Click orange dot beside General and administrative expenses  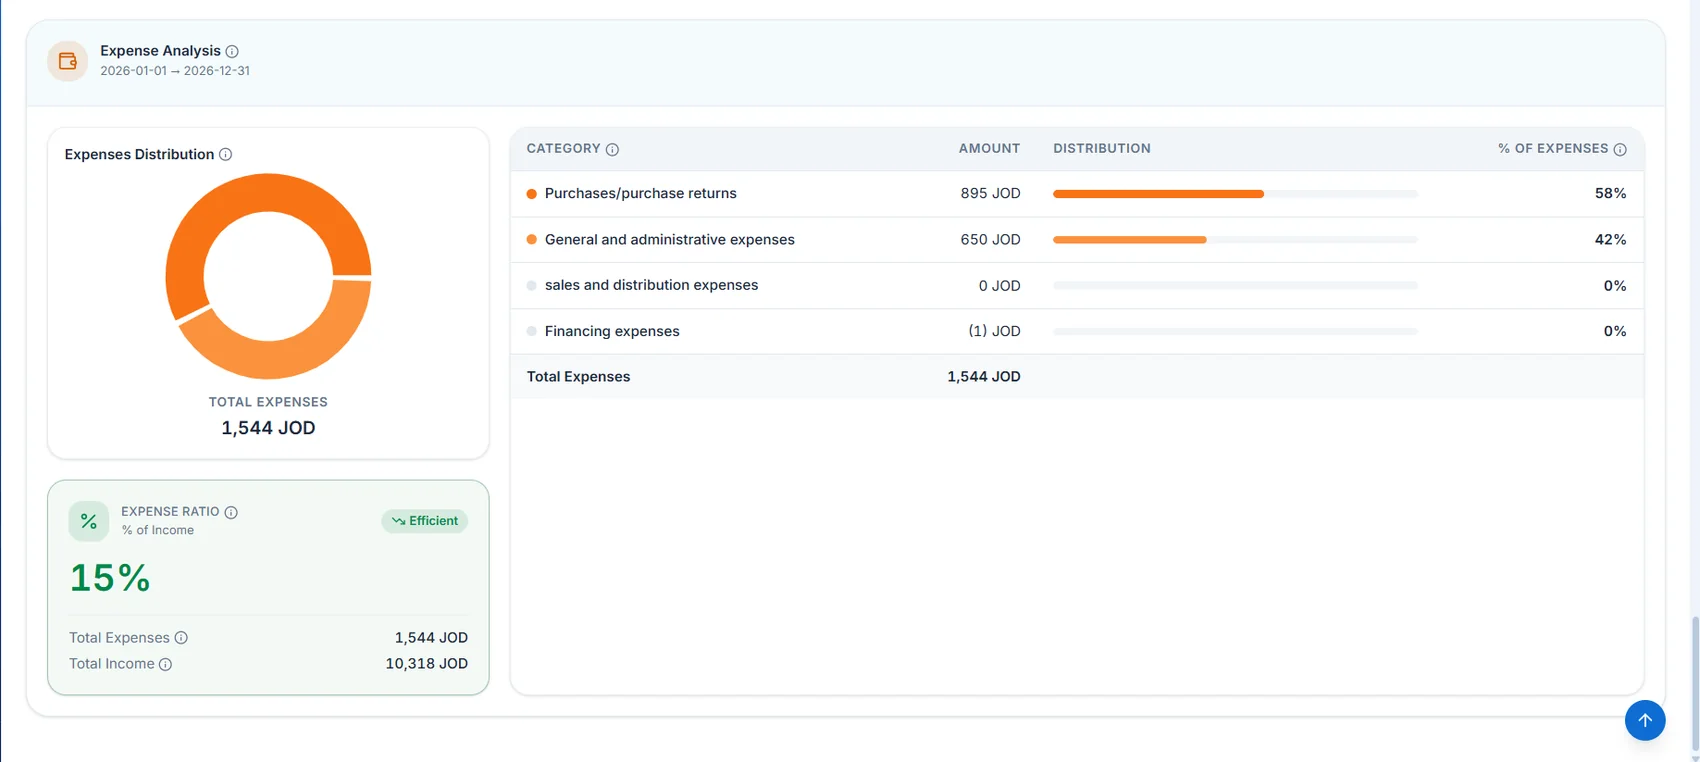pyautogui.click(x=532, y=240)
